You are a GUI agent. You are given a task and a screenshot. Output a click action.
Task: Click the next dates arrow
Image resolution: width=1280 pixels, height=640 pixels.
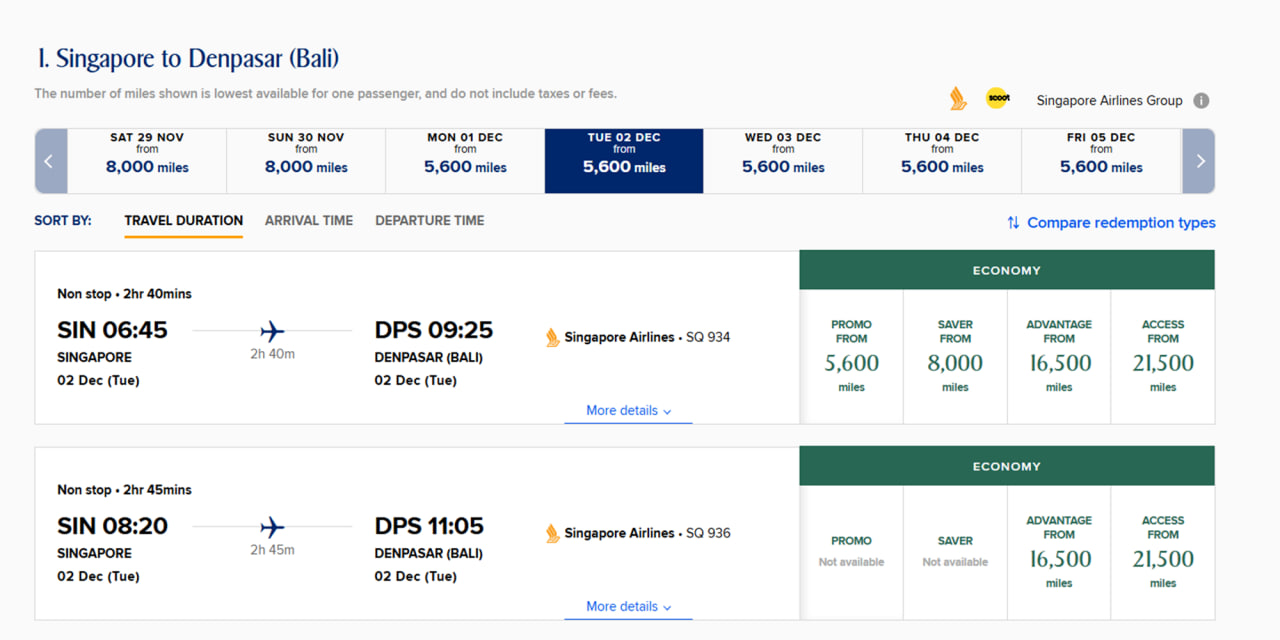click(x=1199, y=161)
